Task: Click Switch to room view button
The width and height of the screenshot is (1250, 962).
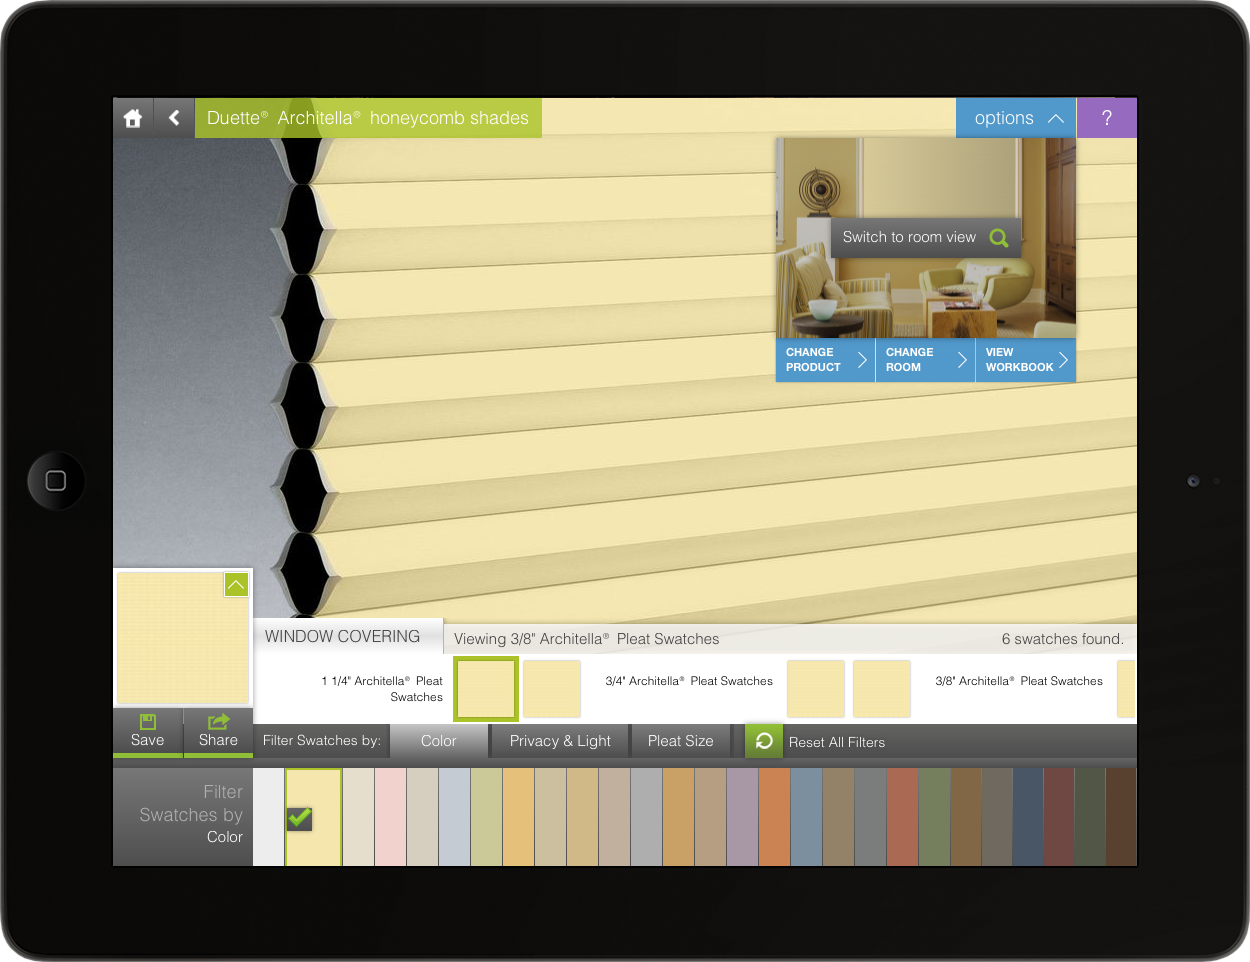Action: [x=926, y=238]
